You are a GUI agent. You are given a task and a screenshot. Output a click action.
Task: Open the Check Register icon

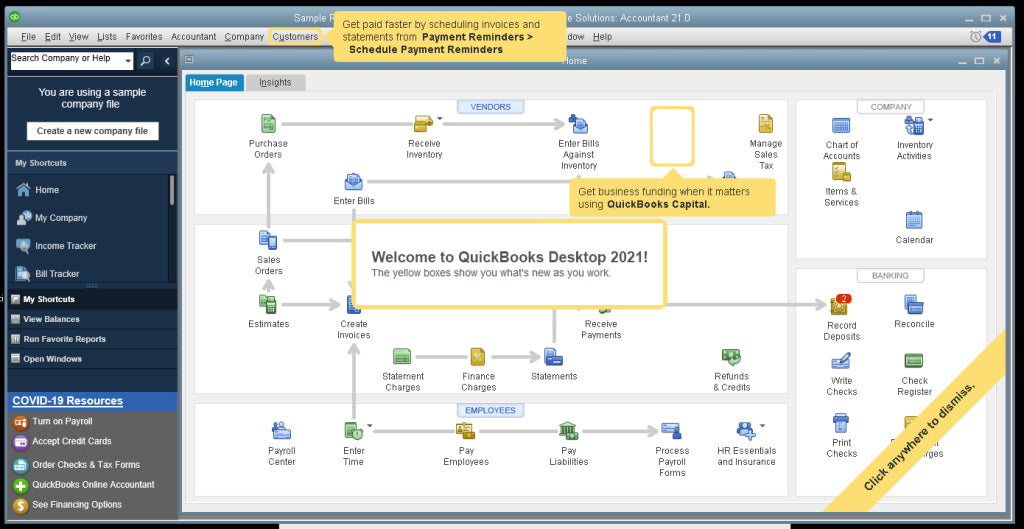pyautogui.click(x=914, y=361)
